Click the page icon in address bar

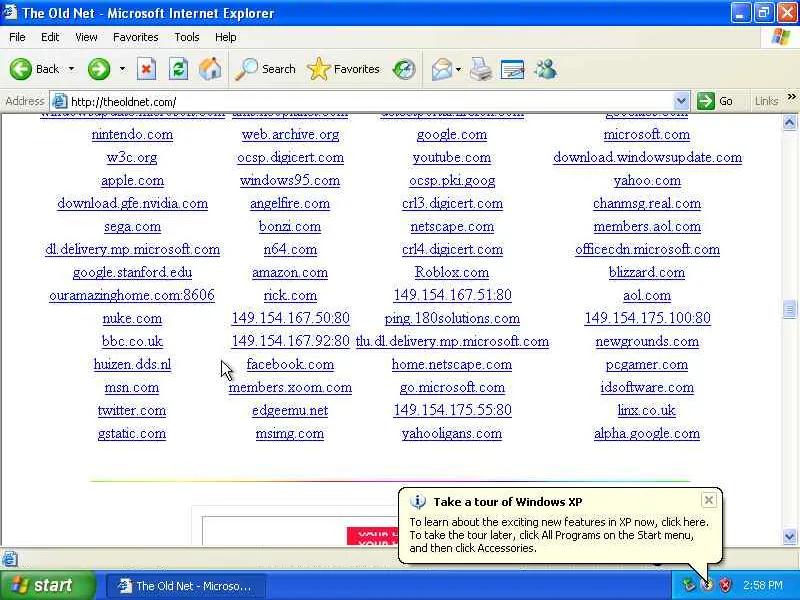[x=60, y=101]
